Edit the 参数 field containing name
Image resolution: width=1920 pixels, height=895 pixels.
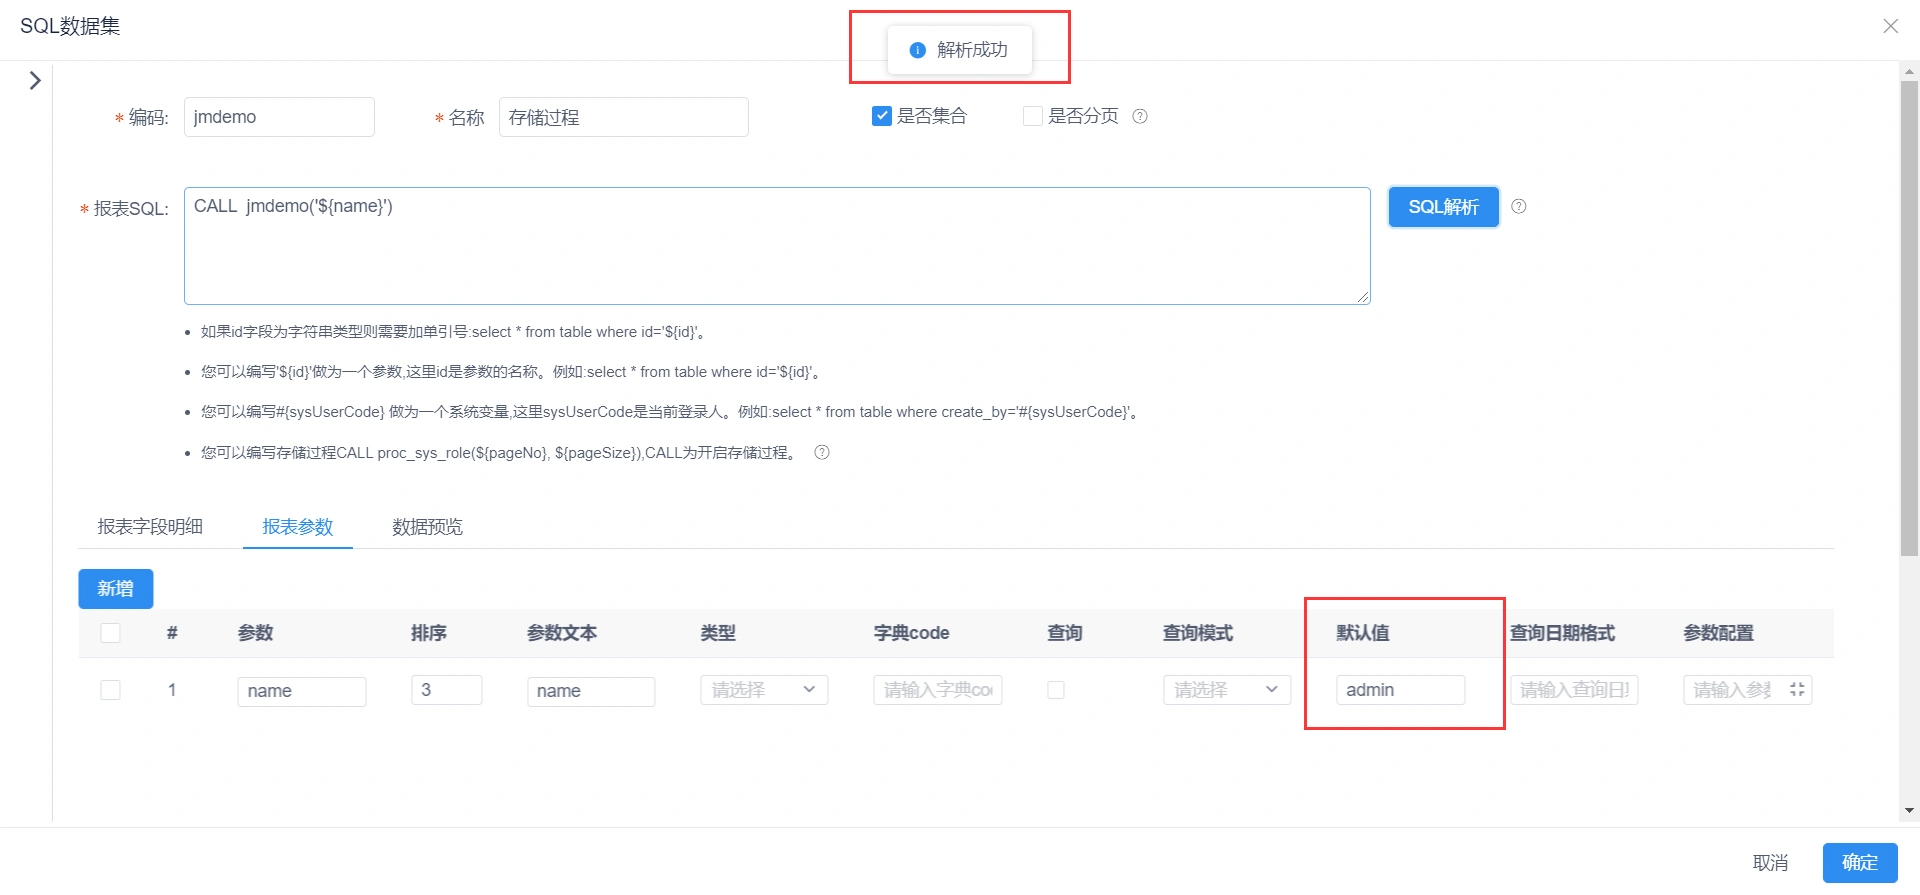click(x=302, y=691)
